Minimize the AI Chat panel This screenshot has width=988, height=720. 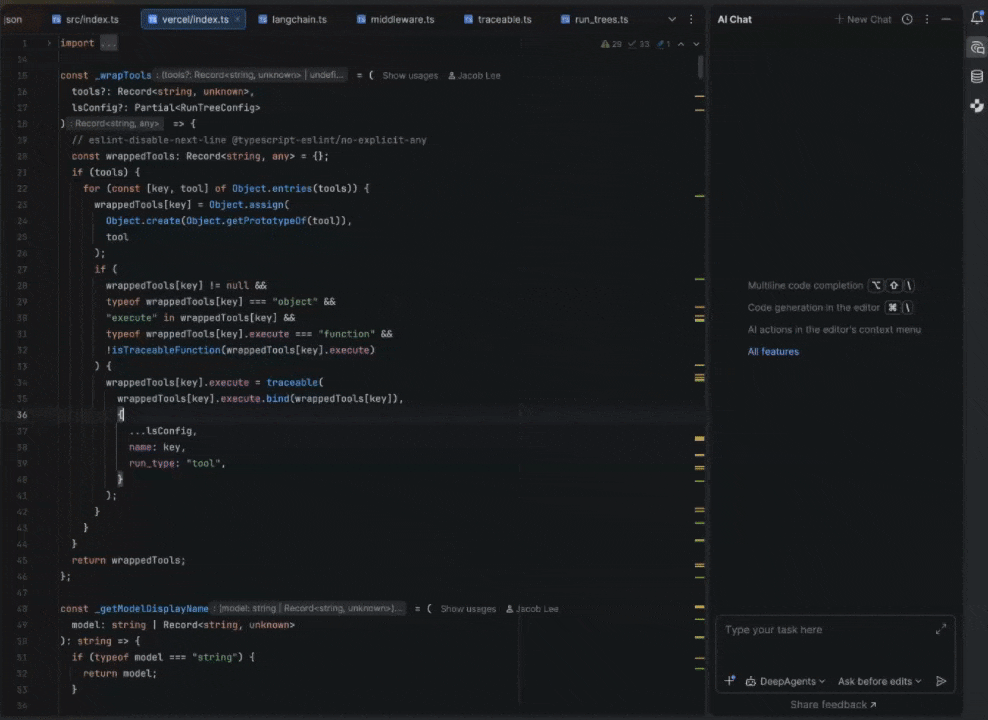point(946,19)
